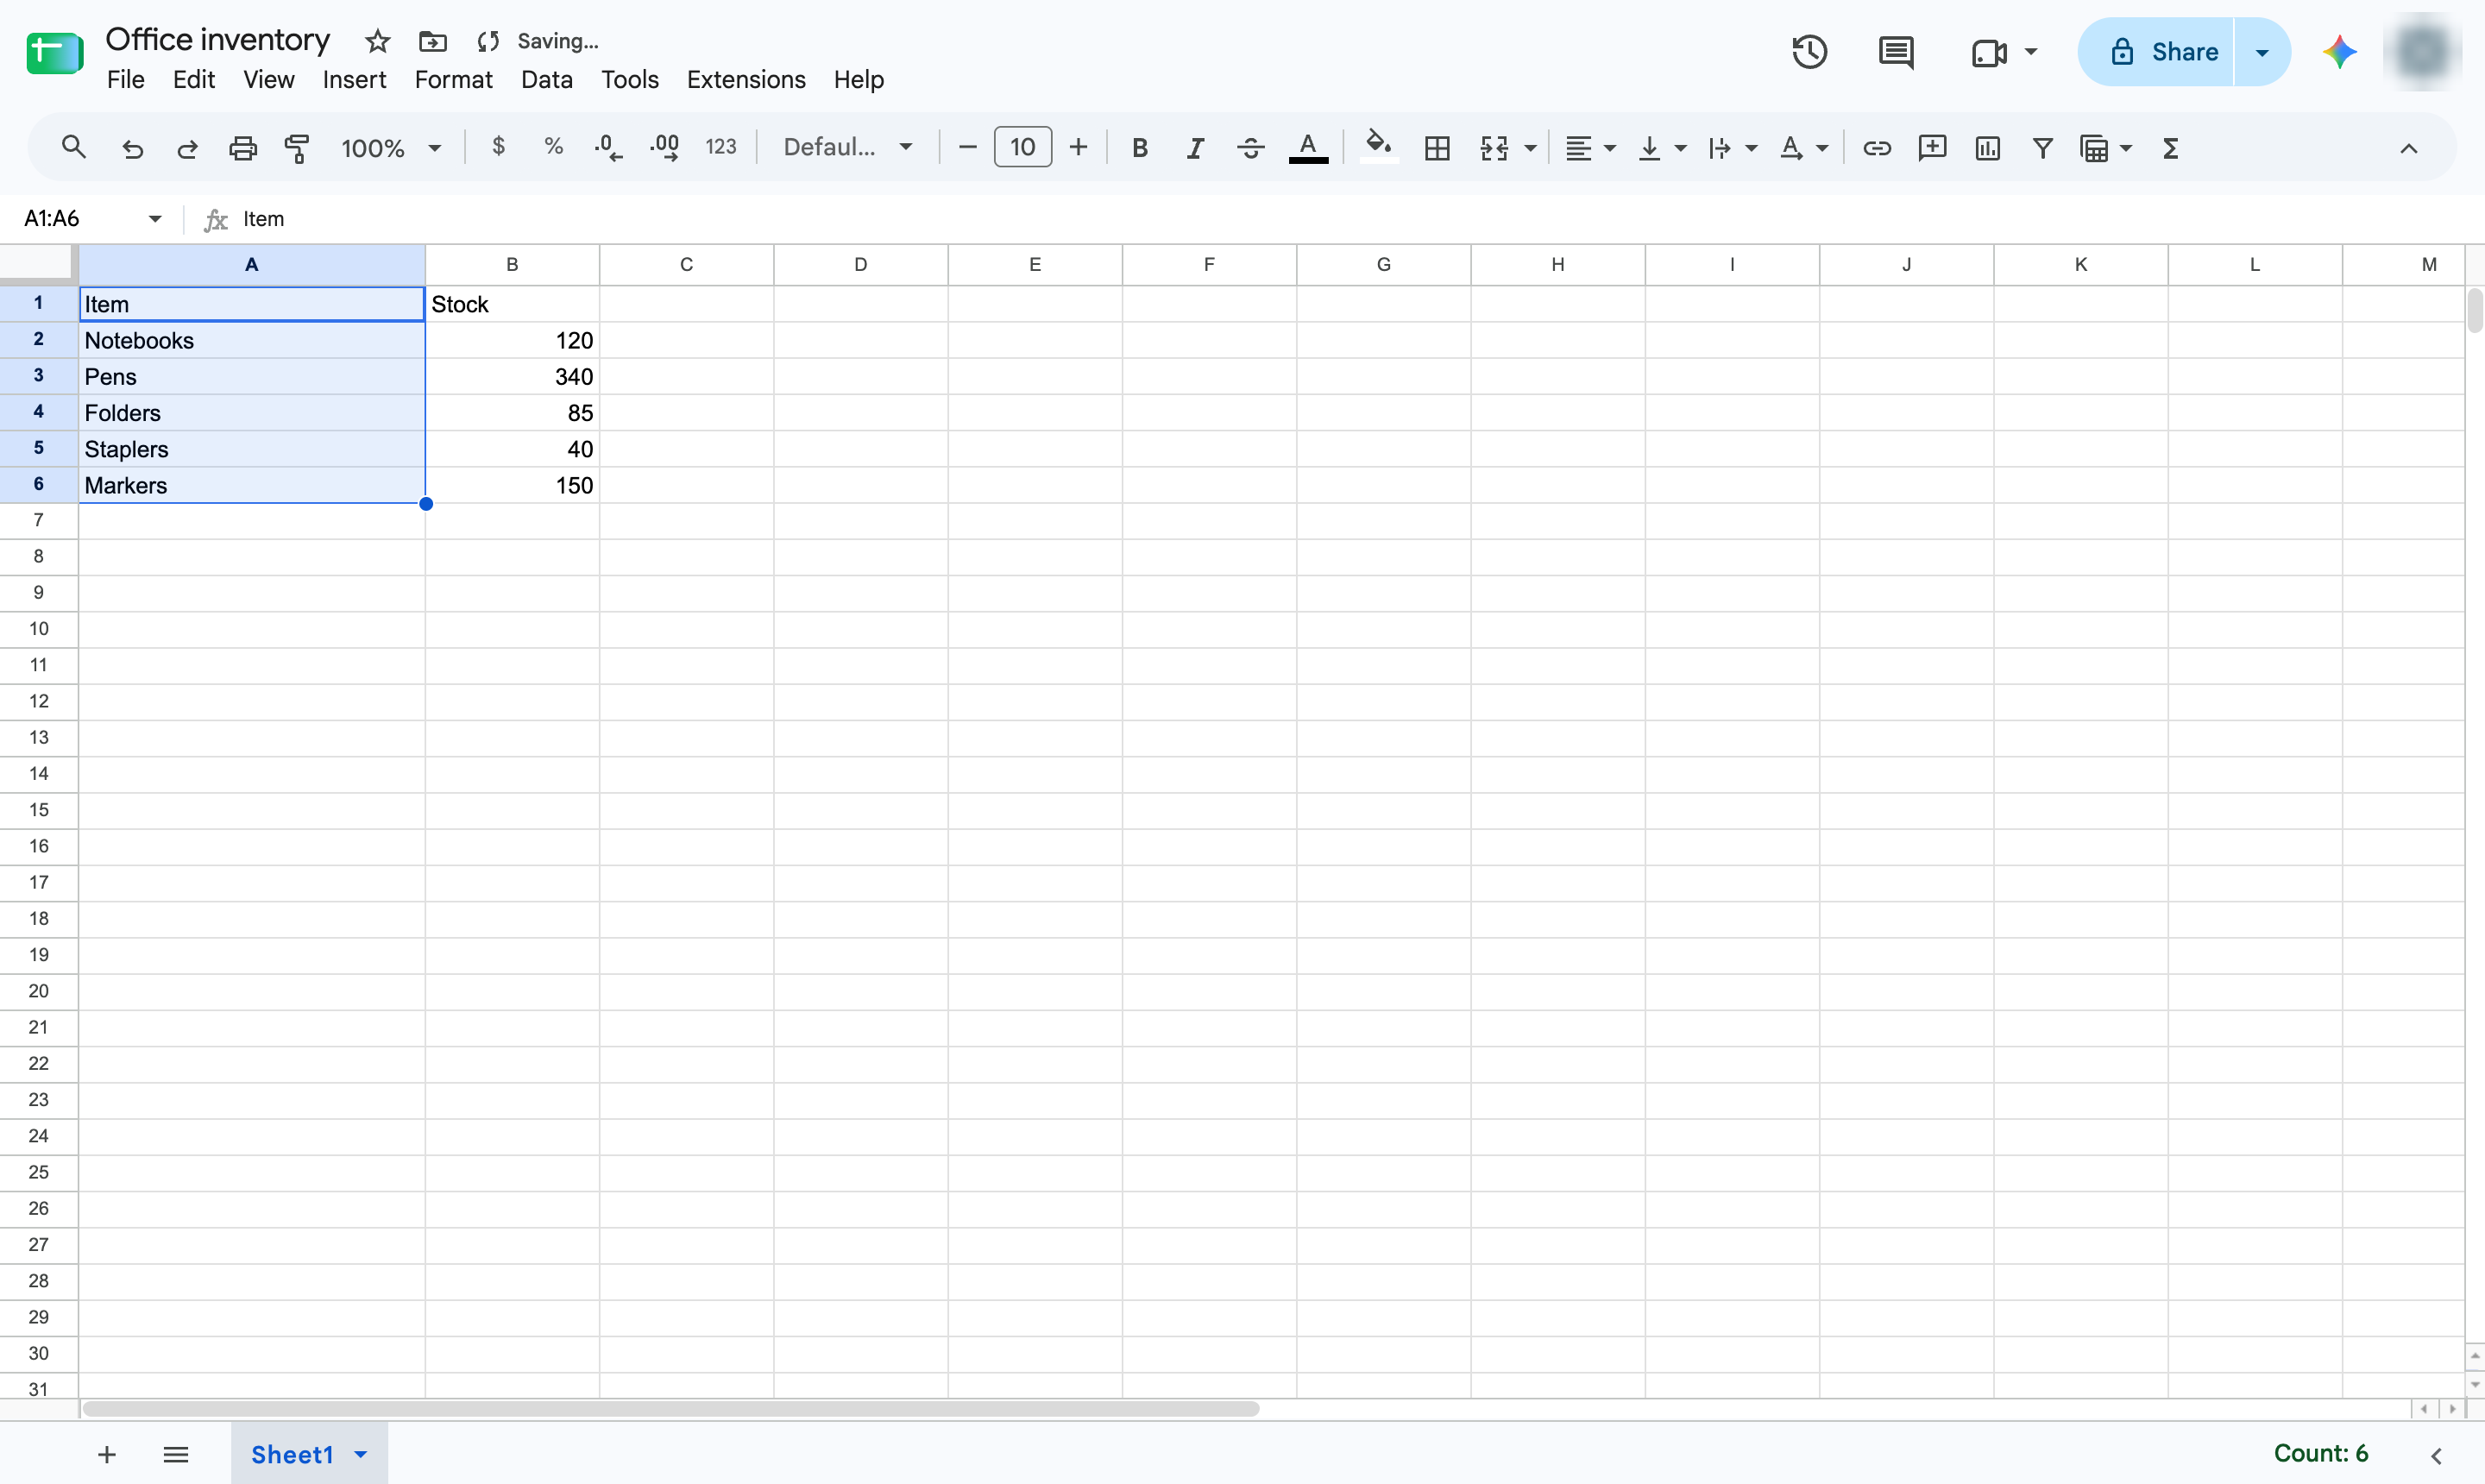Add a new sheet

pyautogui.click(x=107, y=1454)
